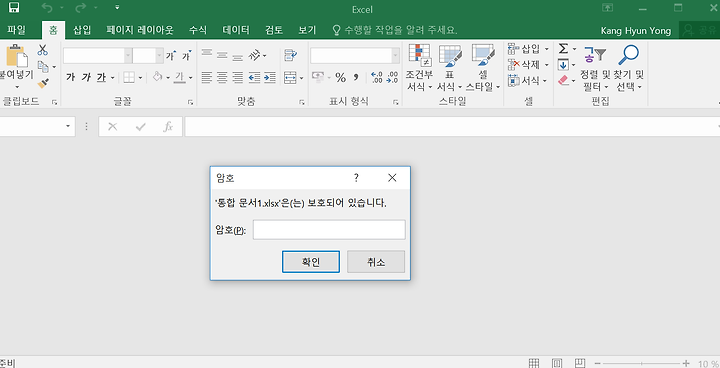Click 확인 in the password dialog
This screenshot has height=368, width=720.
[x=311, y=262]
